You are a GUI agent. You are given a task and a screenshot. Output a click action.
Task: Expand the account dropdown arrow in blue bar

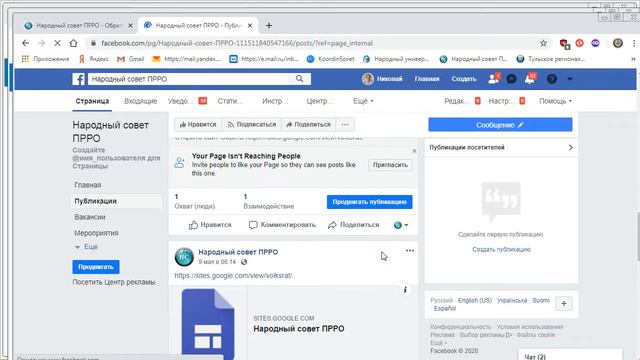pos(570,79)
